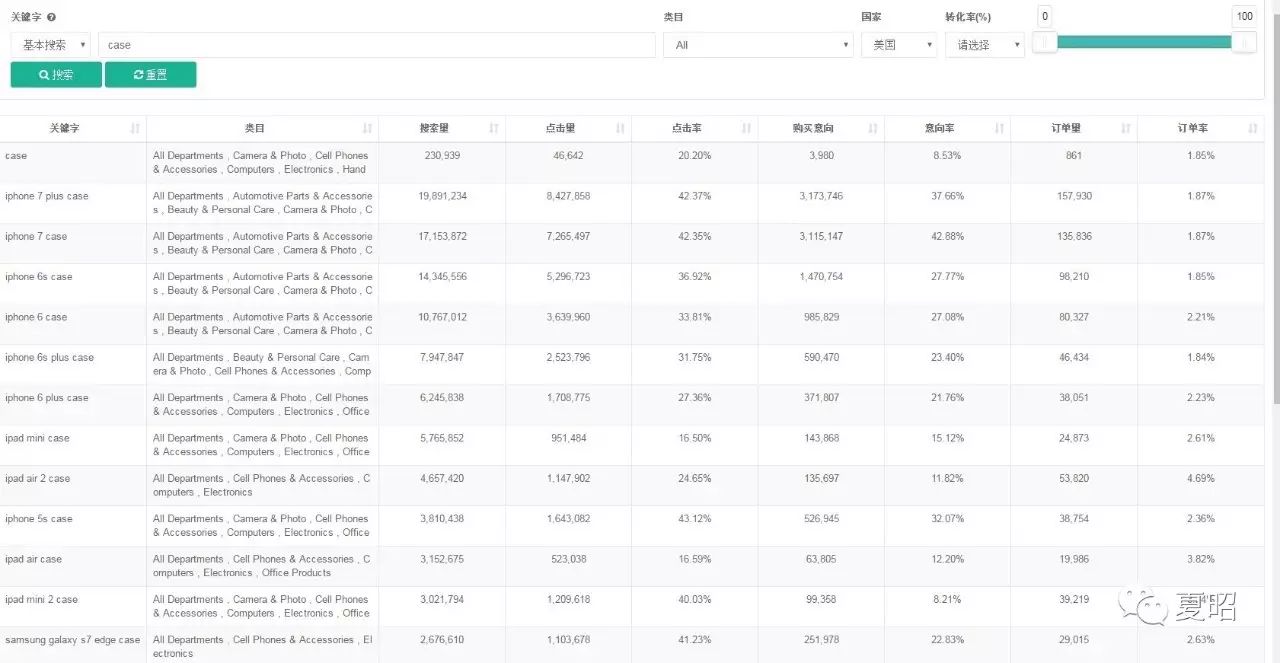The height and width of the screenshot is (663, 1280).
Task: Click sort icon in 意向率 column header
Action: 999,128
